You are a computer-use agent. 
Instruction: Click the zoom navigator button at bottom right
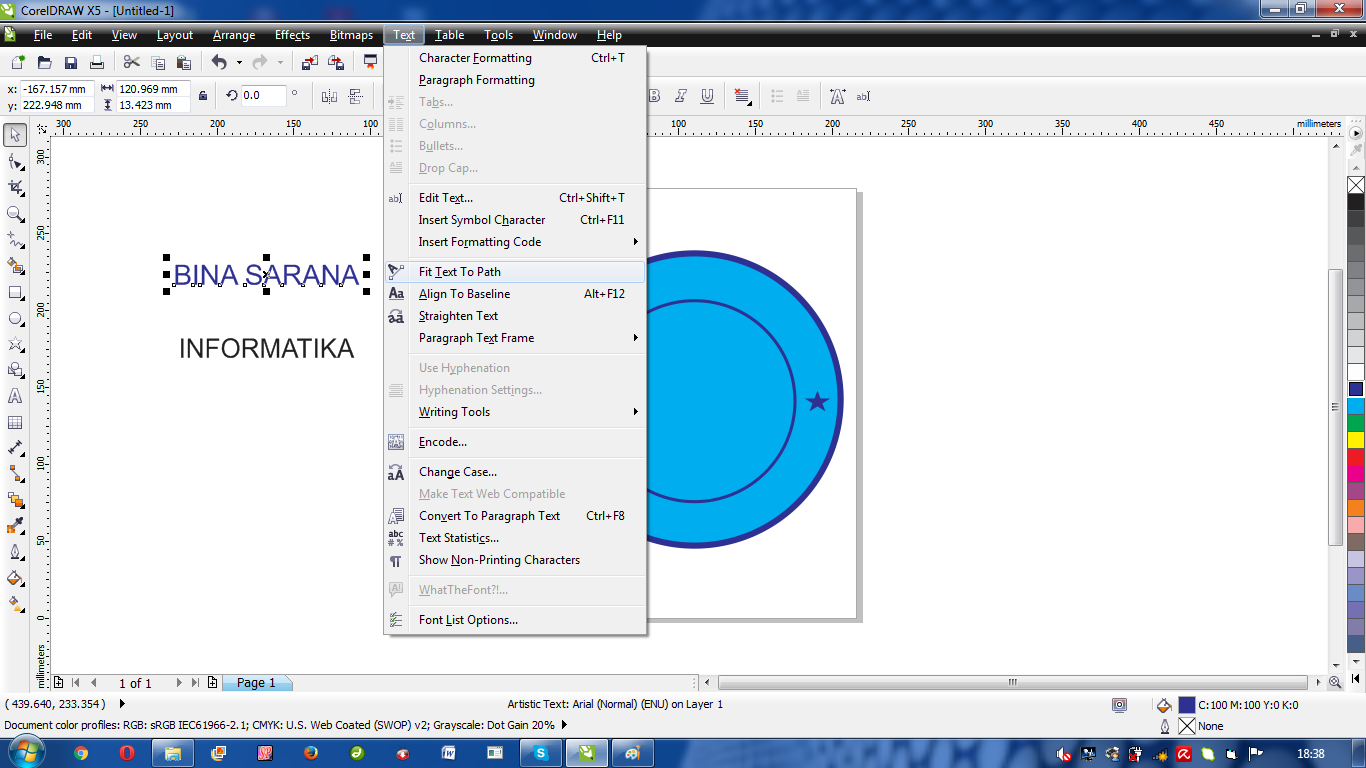[x=1335, y=682]
